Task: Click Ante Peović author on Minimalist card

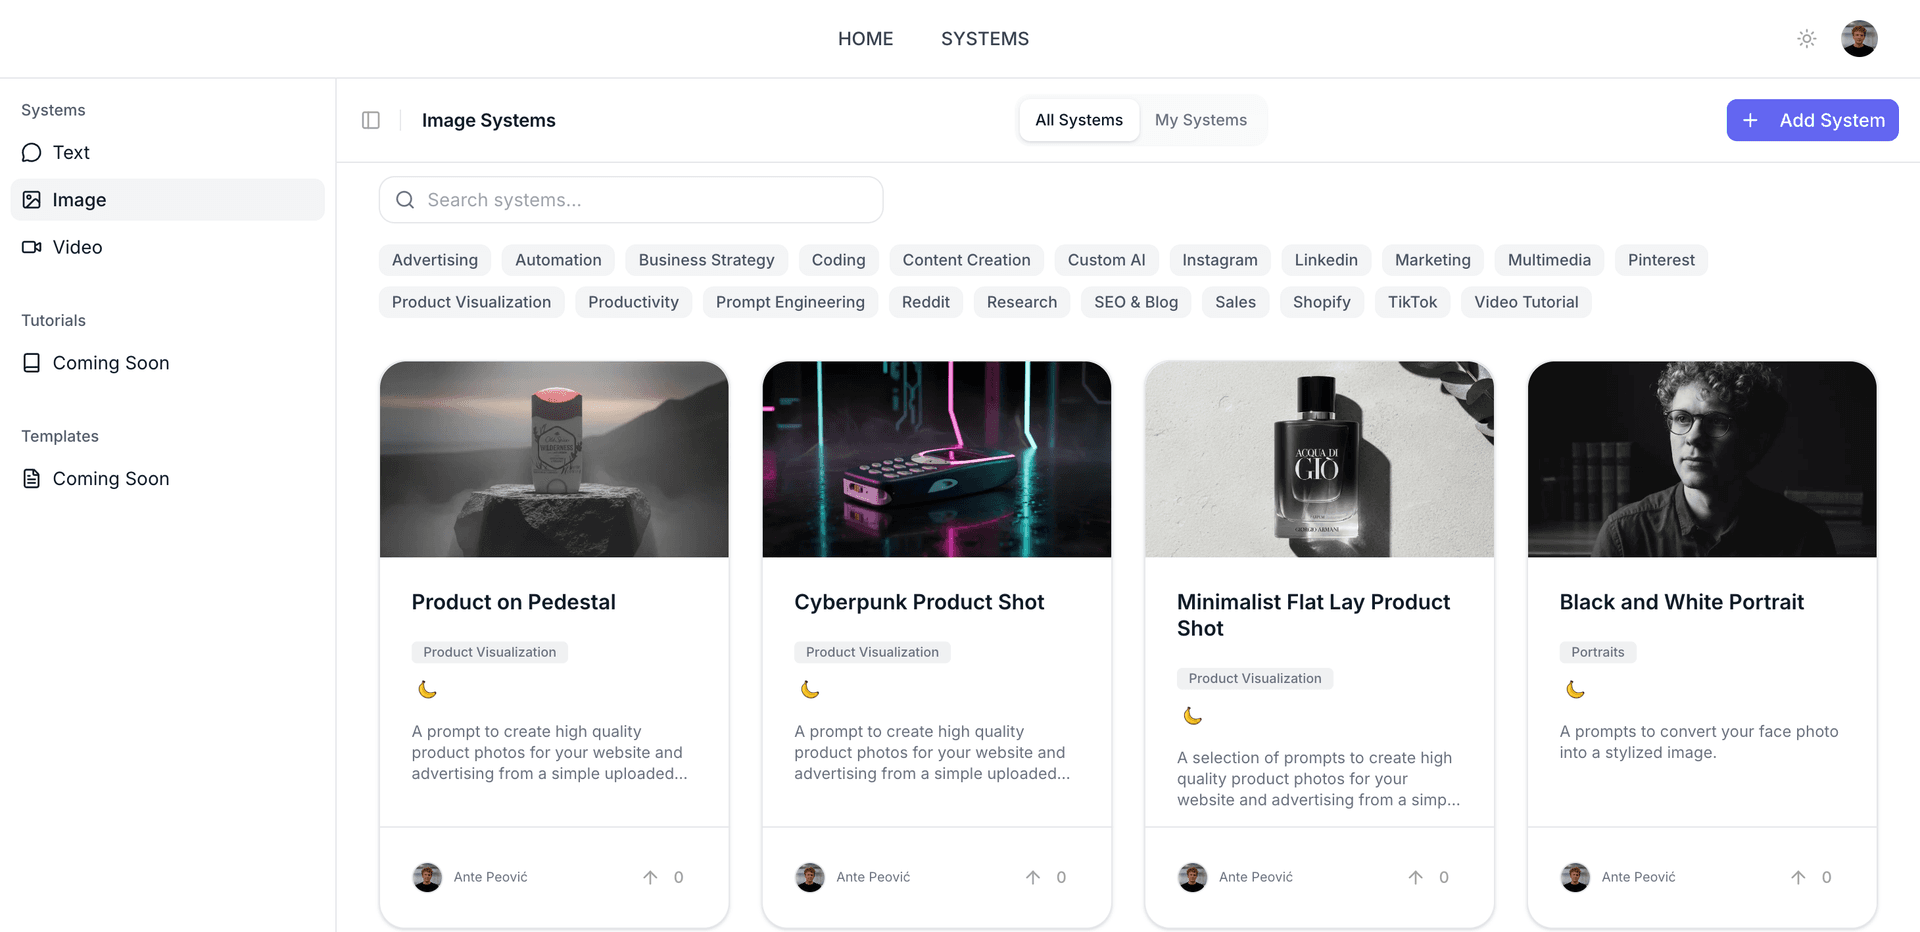Action: pyautogui.click(x=1255, y=877)
